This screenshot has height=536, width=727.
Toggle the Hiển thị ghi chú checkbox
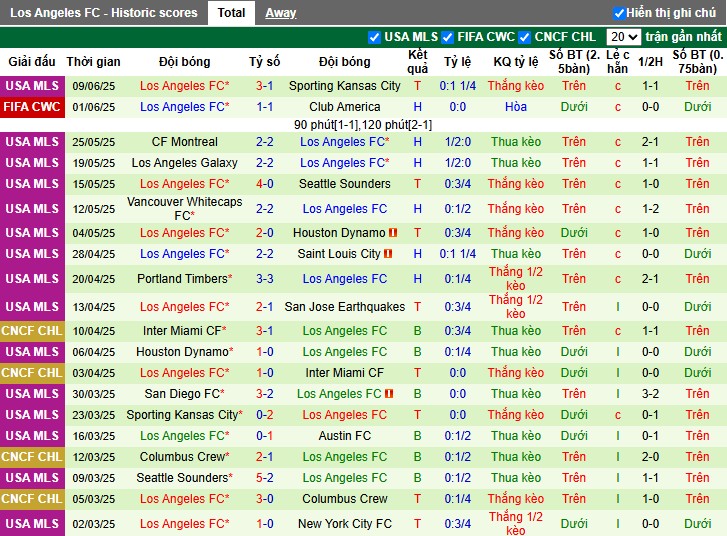coord(619,13)
